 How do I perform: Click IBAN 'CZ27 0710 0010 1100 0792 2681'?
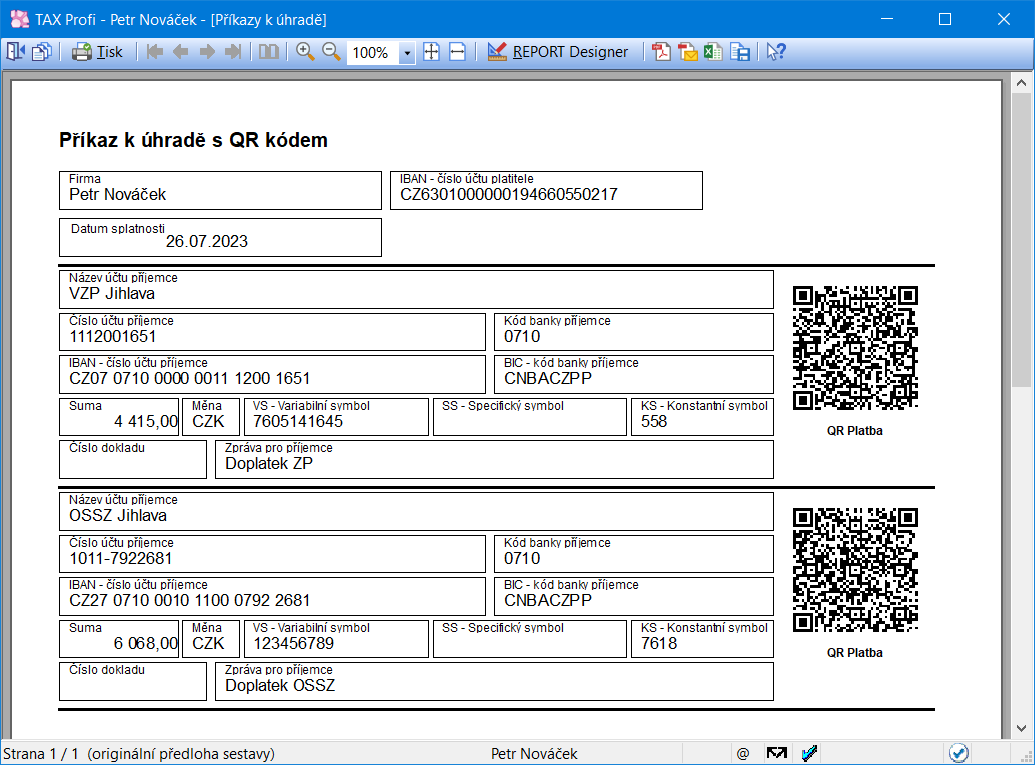point(189,601)
